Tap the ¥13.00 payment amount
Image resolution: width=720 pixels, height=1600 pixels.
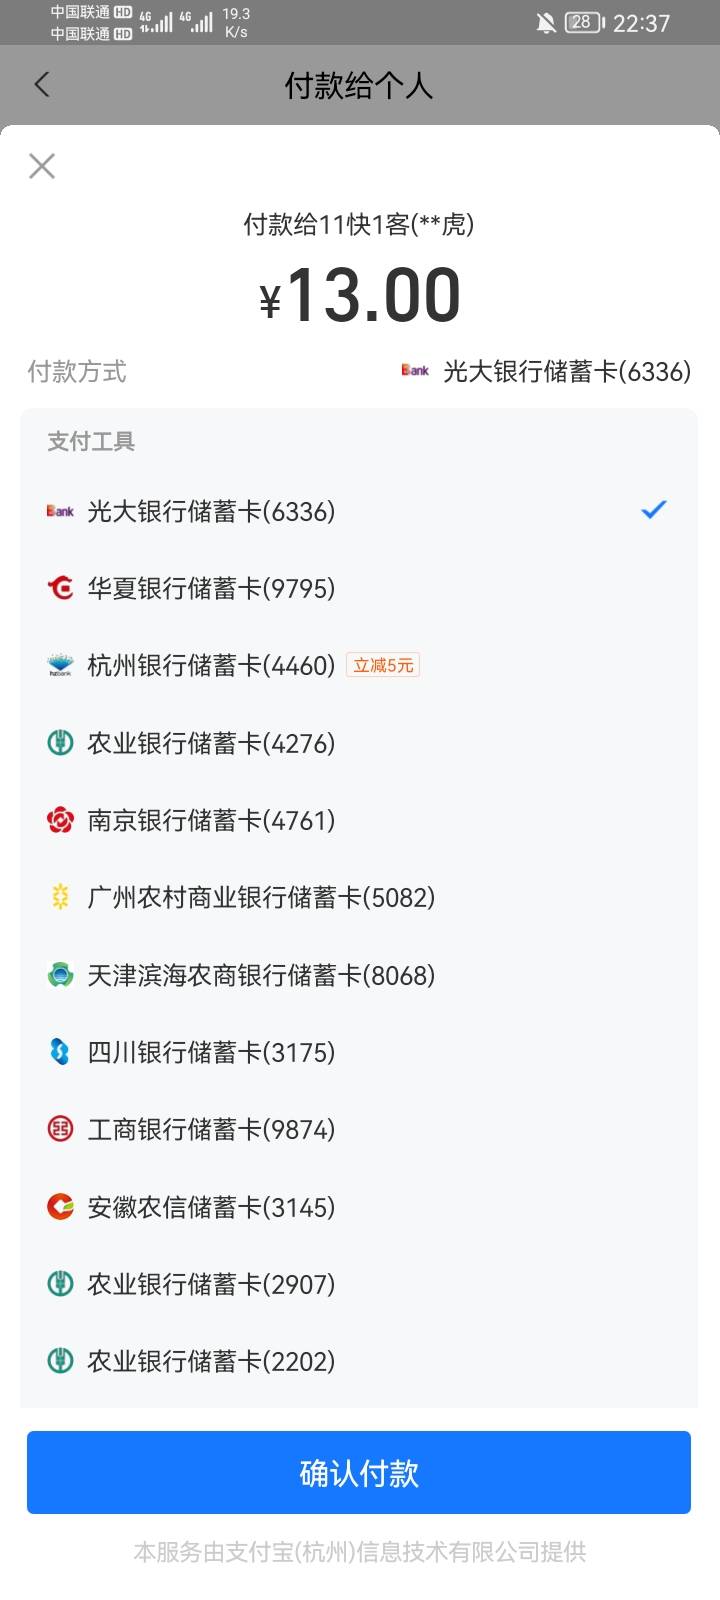click(360, 296)
